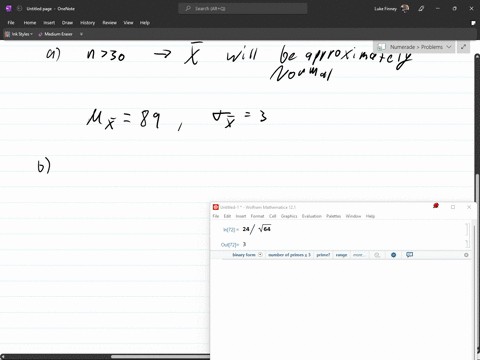Open the Mathematica Help menu
The width and height of the screenshot is (480, 360).
coord(370,216)
